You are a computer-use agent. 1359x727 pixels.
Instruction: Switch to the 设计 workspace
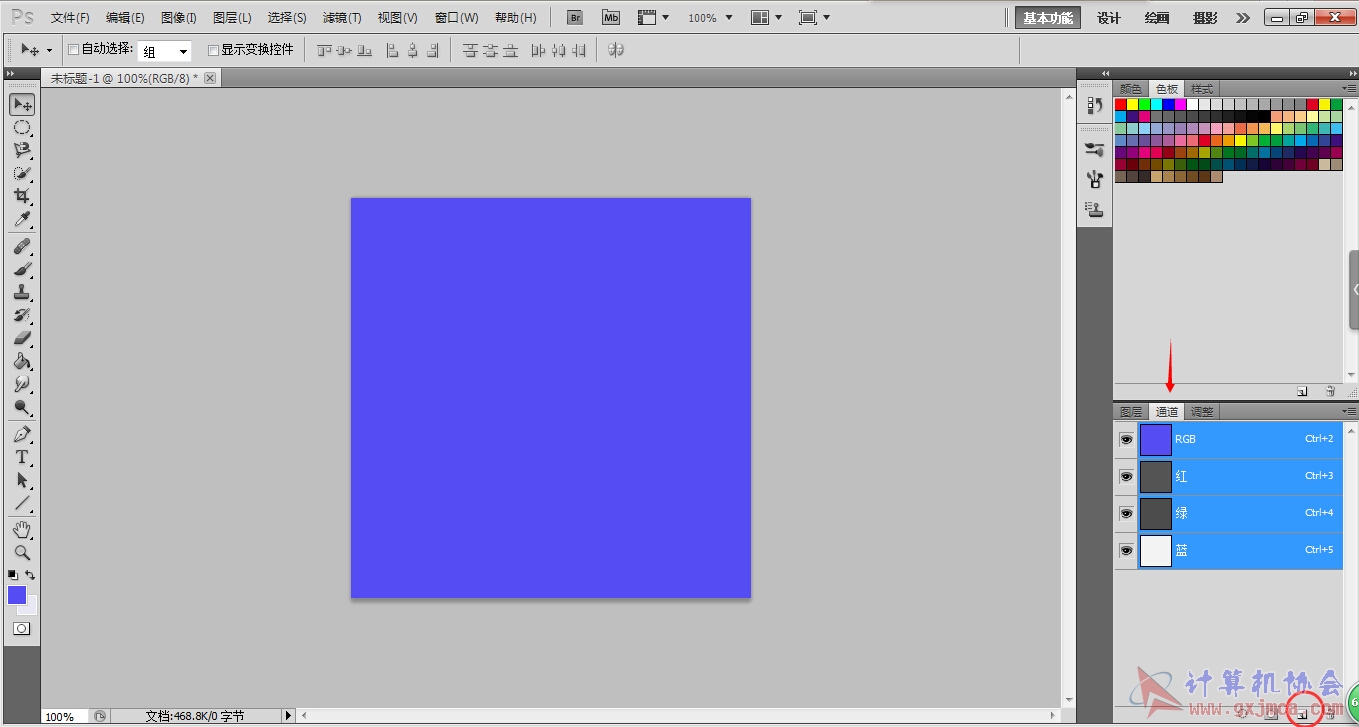[x=1109, y=18]
